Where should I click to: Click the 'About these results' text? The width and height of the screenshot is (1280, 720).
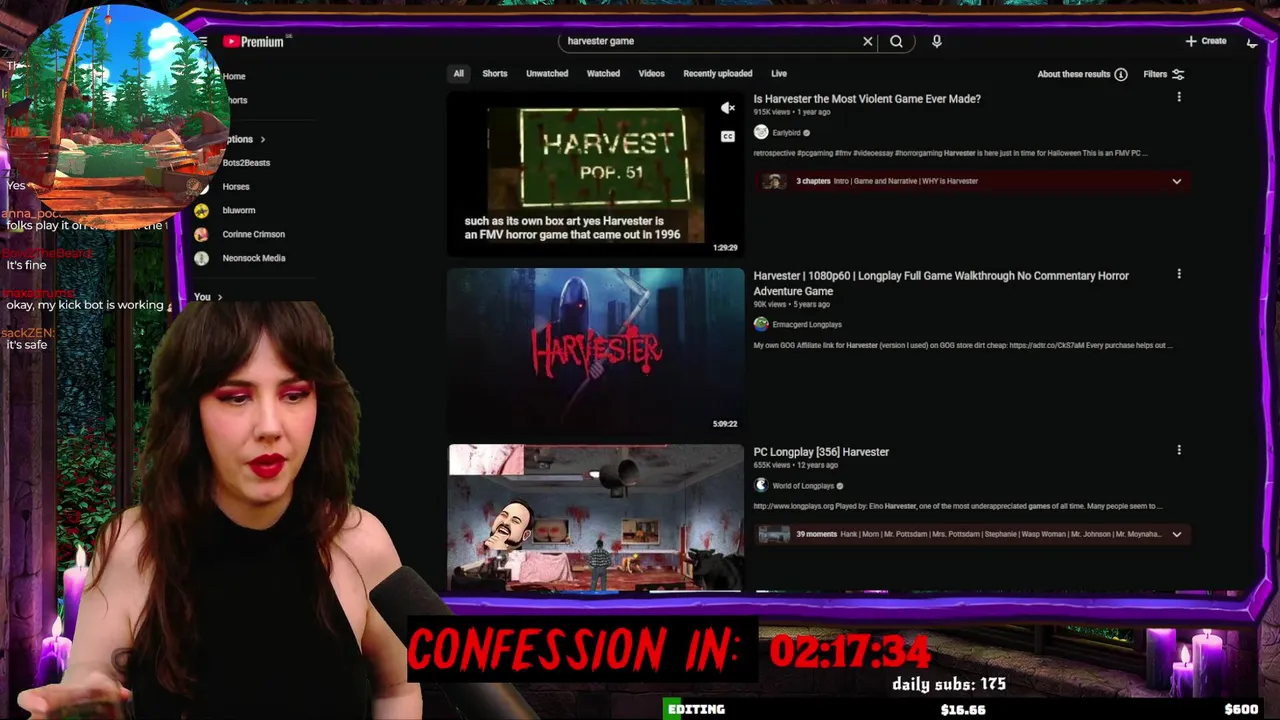[1074, 74]
